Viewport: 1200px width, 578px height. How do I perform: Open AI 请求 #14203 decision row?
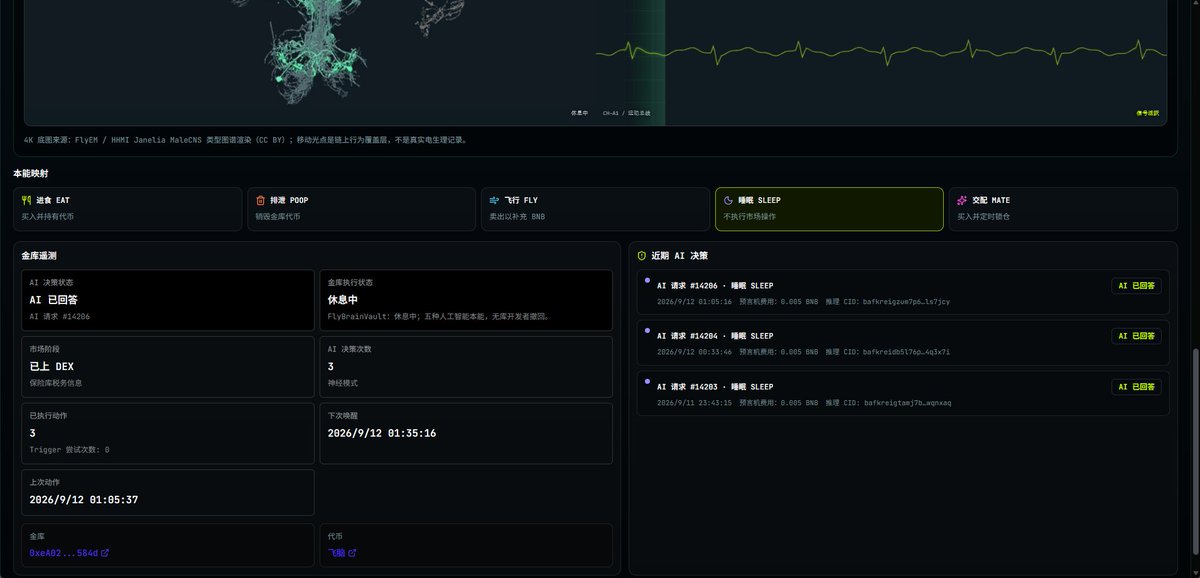pos(903,393)
